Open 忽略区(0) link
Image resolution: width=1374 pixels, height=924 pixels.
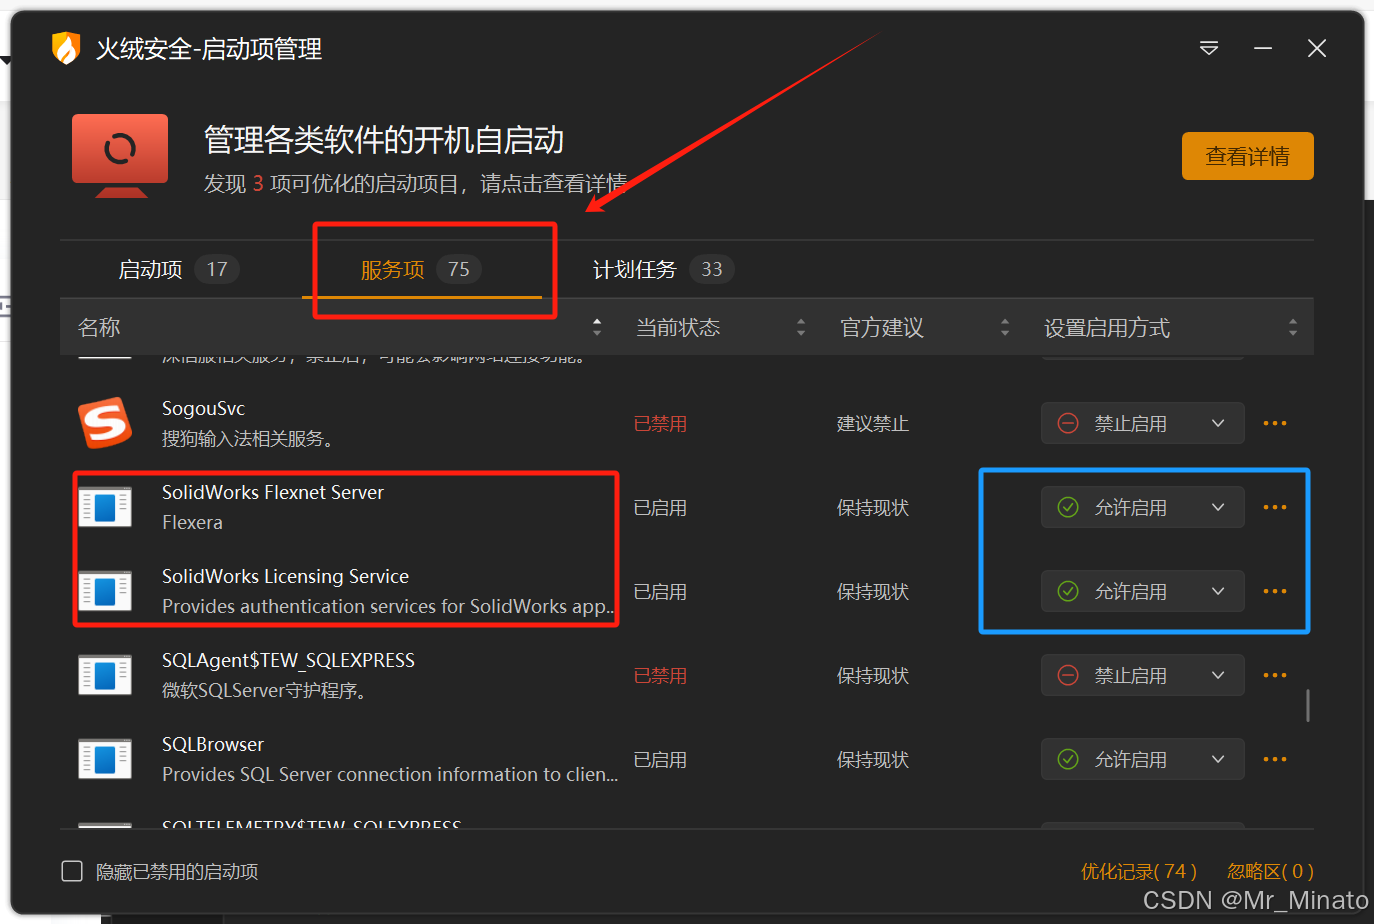pos(1270,871)
